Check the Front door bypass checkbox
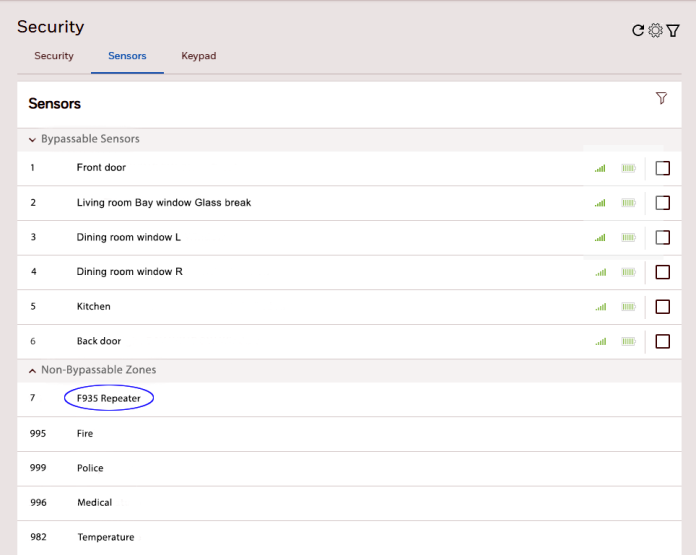The height and width of the screenshot is (555, 696). (x=662, y=168)
